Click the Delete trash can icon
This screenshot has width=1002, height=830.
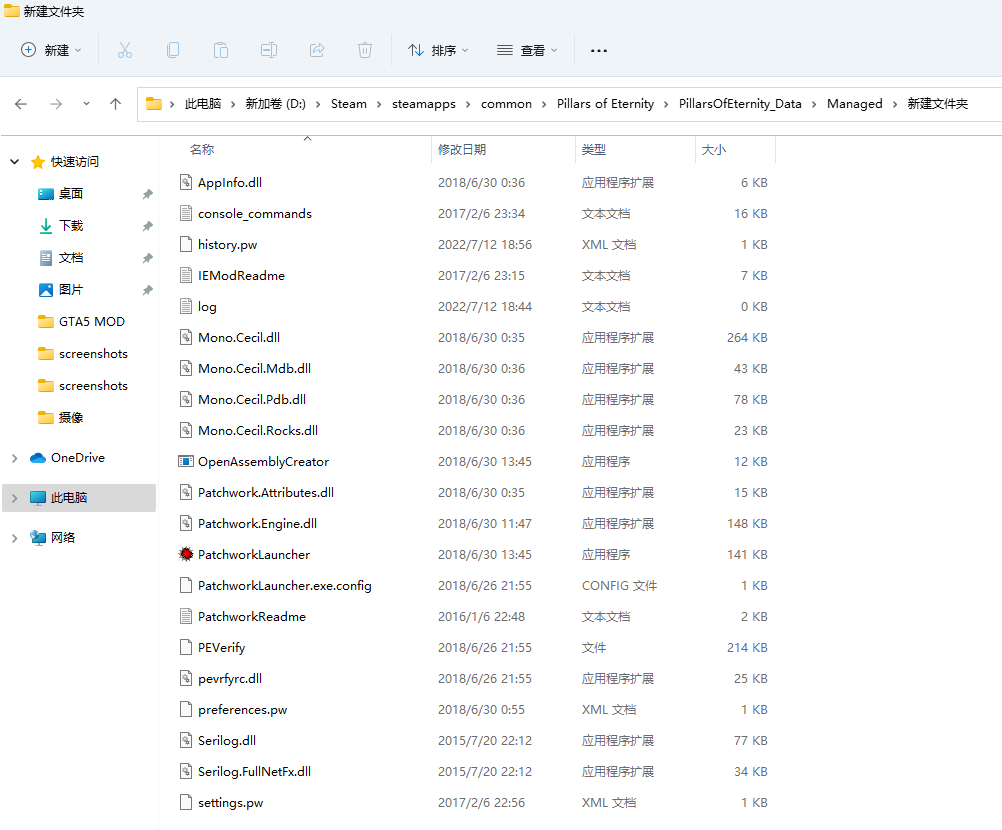click(x=365, y=50)
